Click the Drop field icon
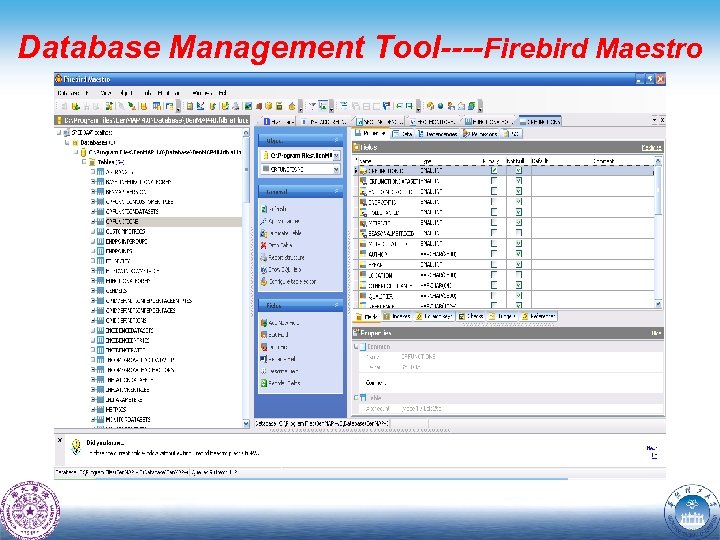This screenshot has height=540, width=720. 264,347
